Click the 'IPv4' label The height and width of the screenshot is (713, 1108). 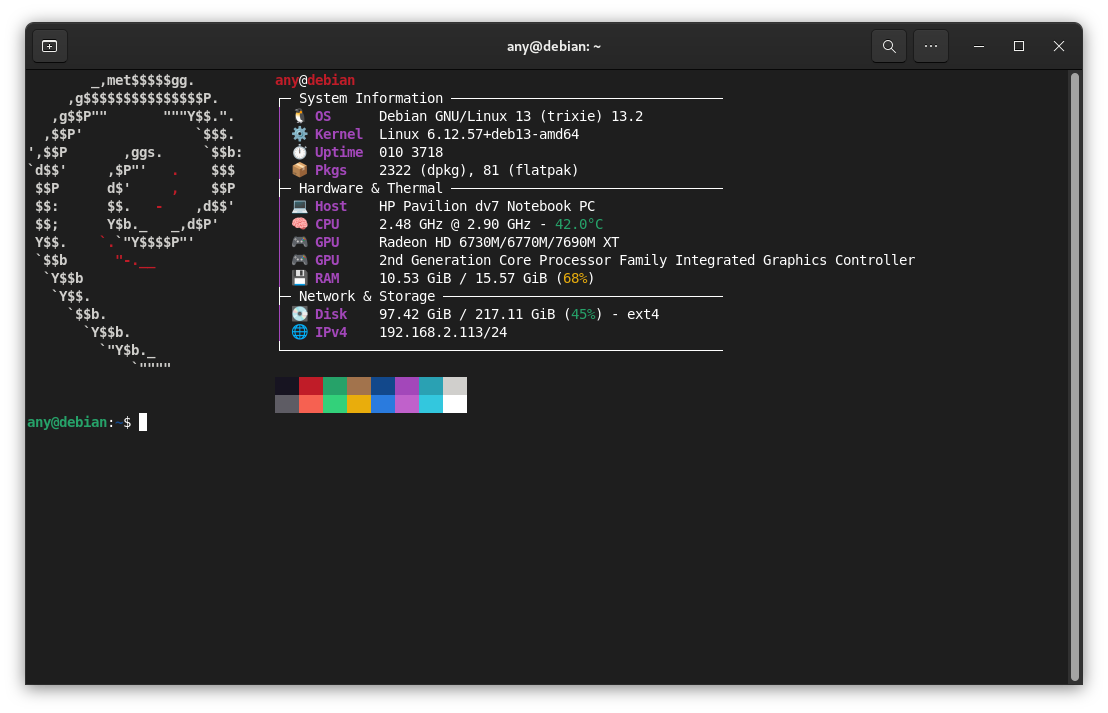click(331, 332)
